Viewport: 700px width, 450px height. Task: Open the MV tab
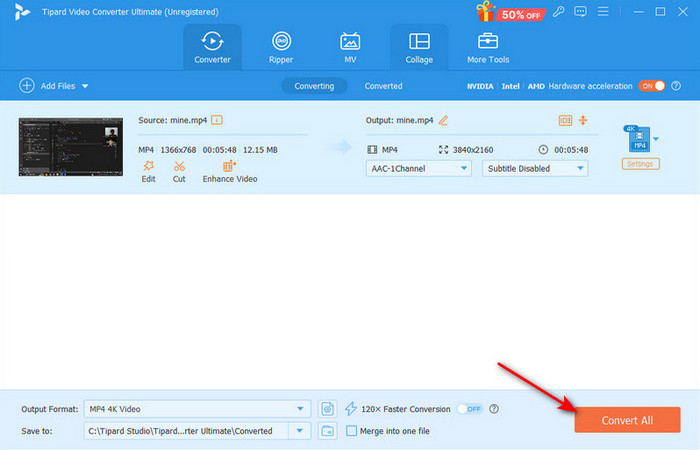350,47
